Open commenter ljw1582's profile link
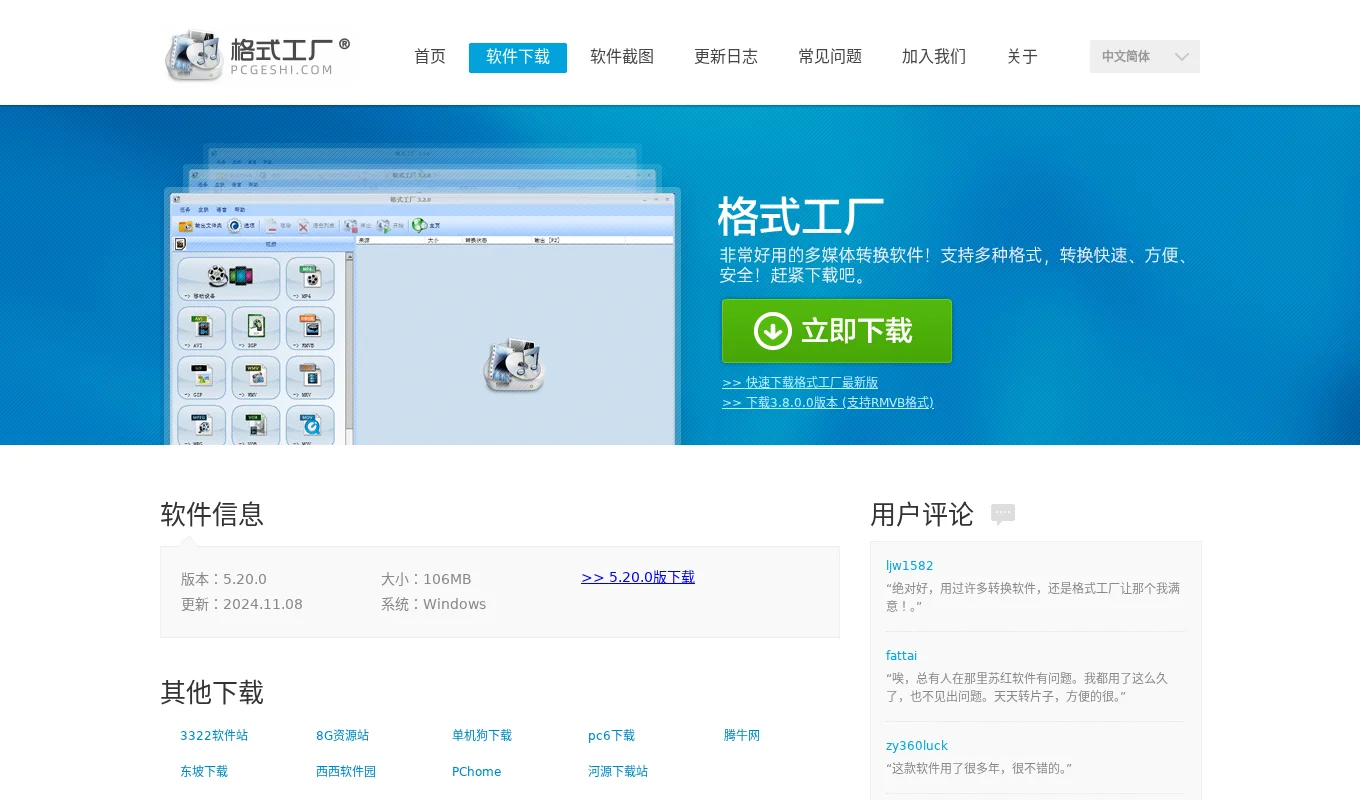Viewport: 1360px width, 800px height. click(x=908, y=565)
